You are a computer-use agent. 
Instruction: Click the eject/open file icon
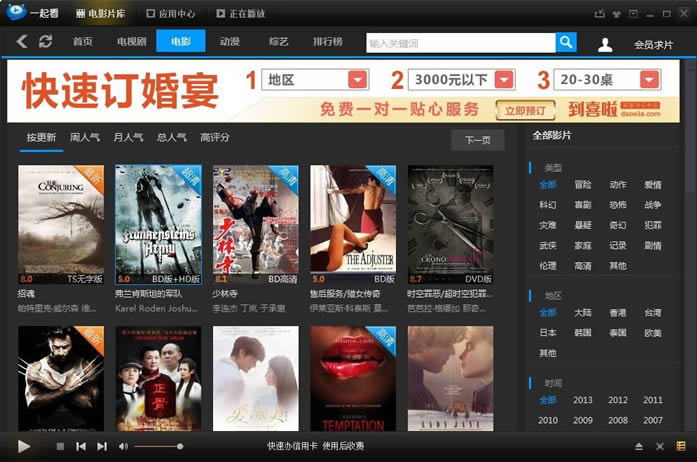point(639,446)
